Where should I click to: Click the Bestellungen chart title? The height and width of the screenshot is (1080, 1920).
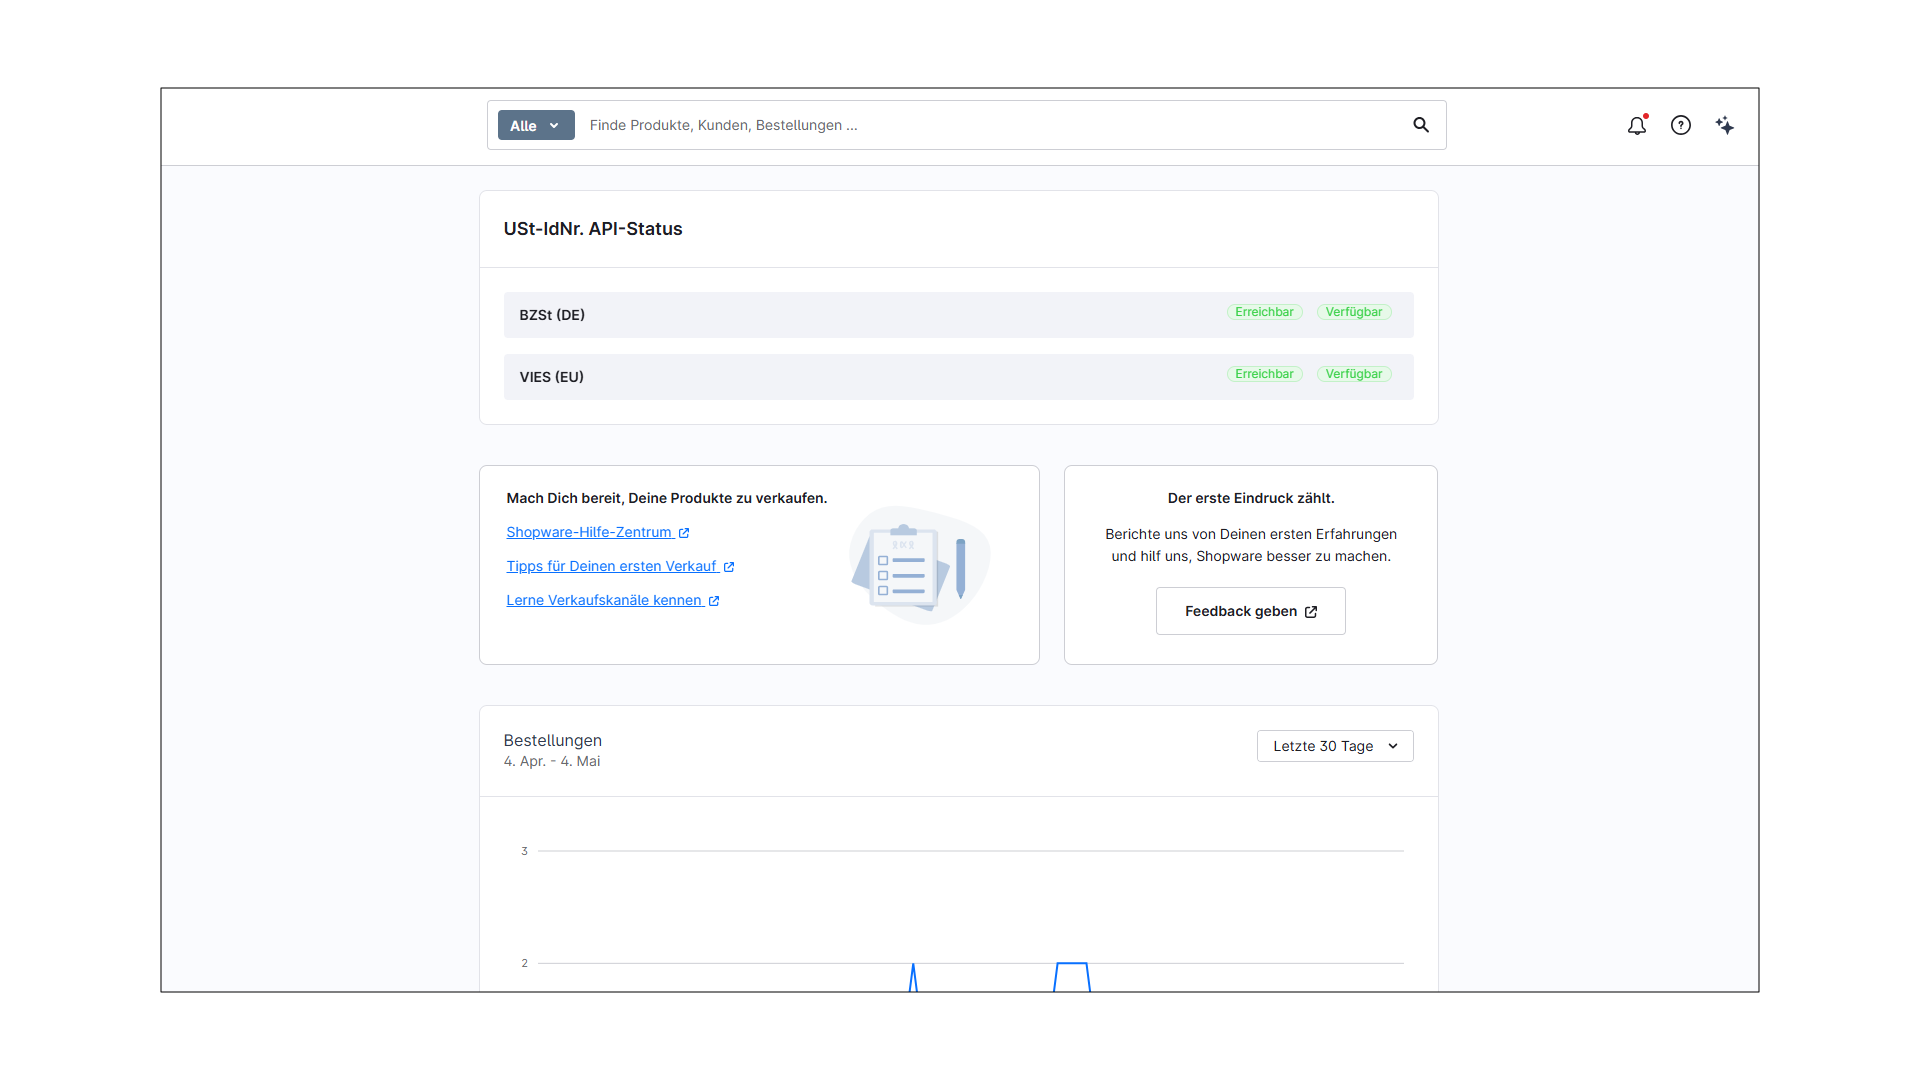(553, 740)
